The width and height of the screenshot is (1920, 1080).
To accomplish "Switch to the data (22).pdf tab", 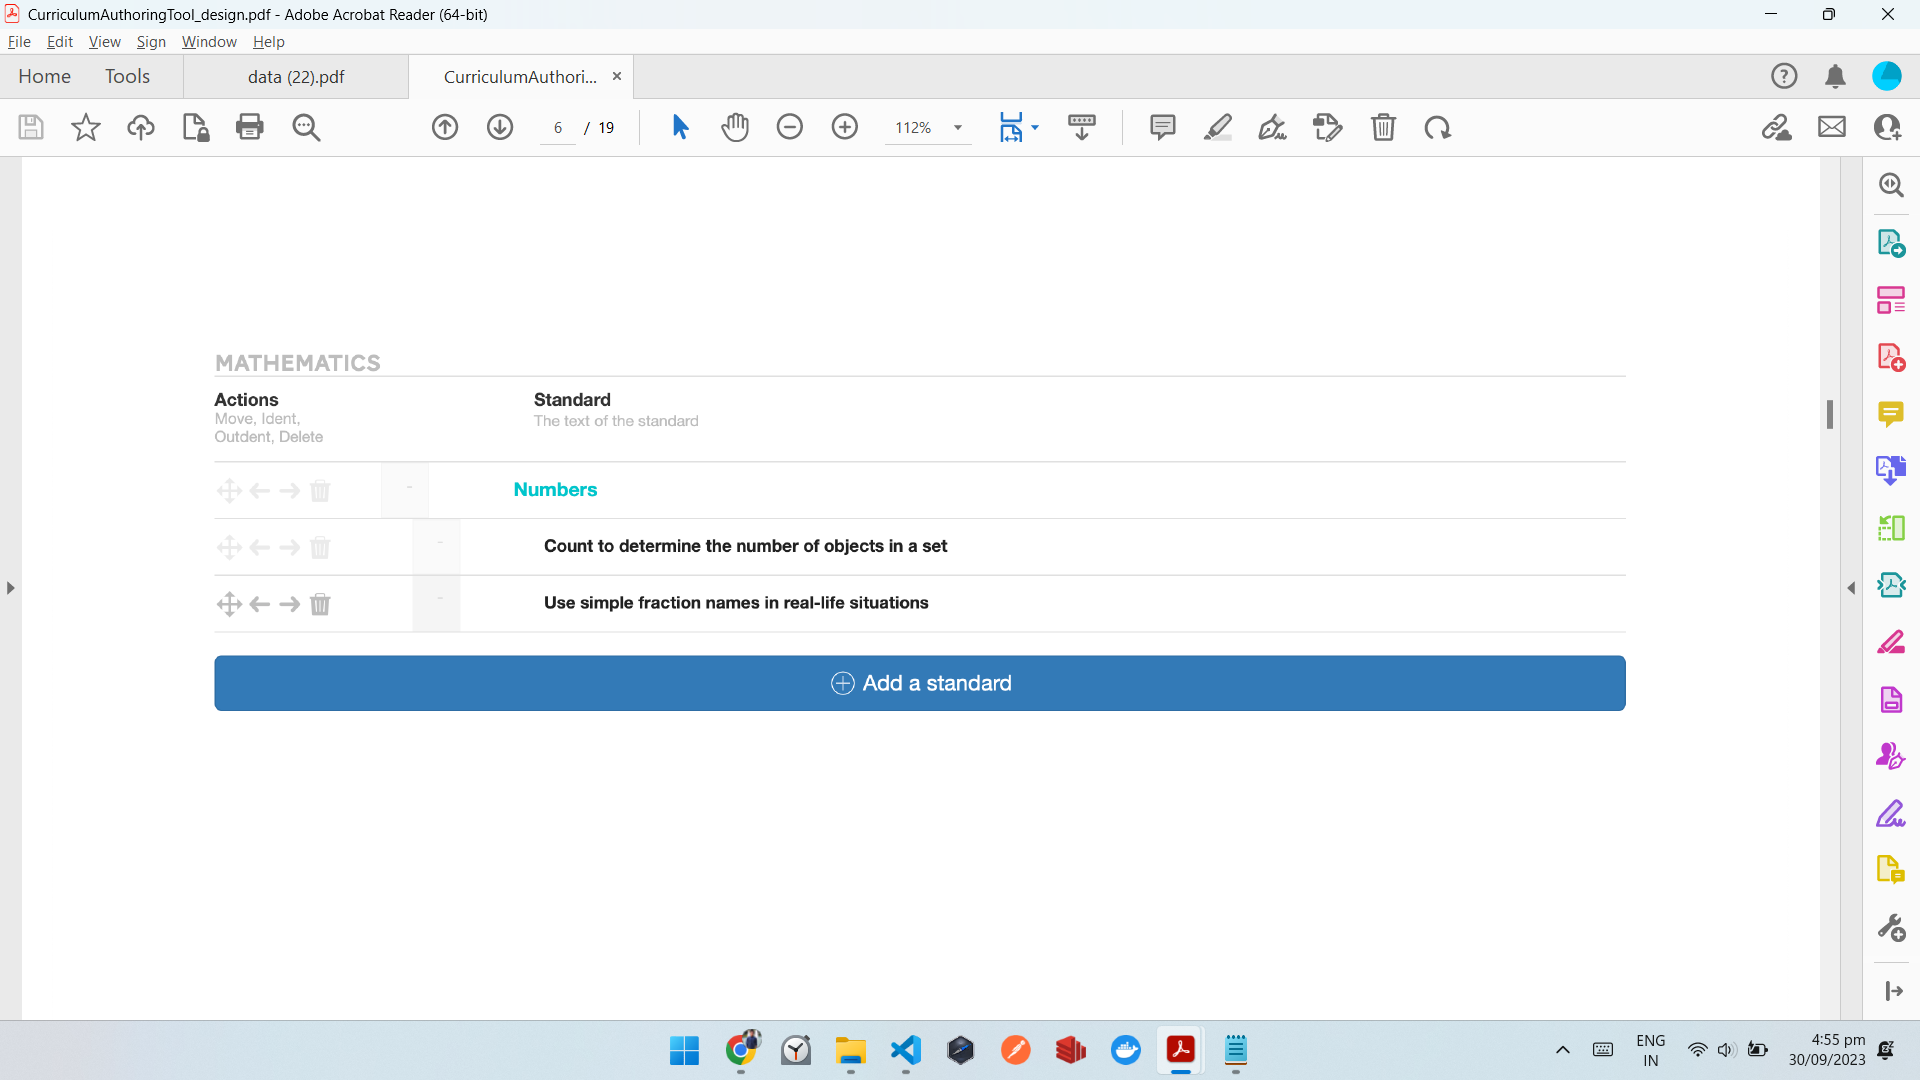I will (296, 77).
